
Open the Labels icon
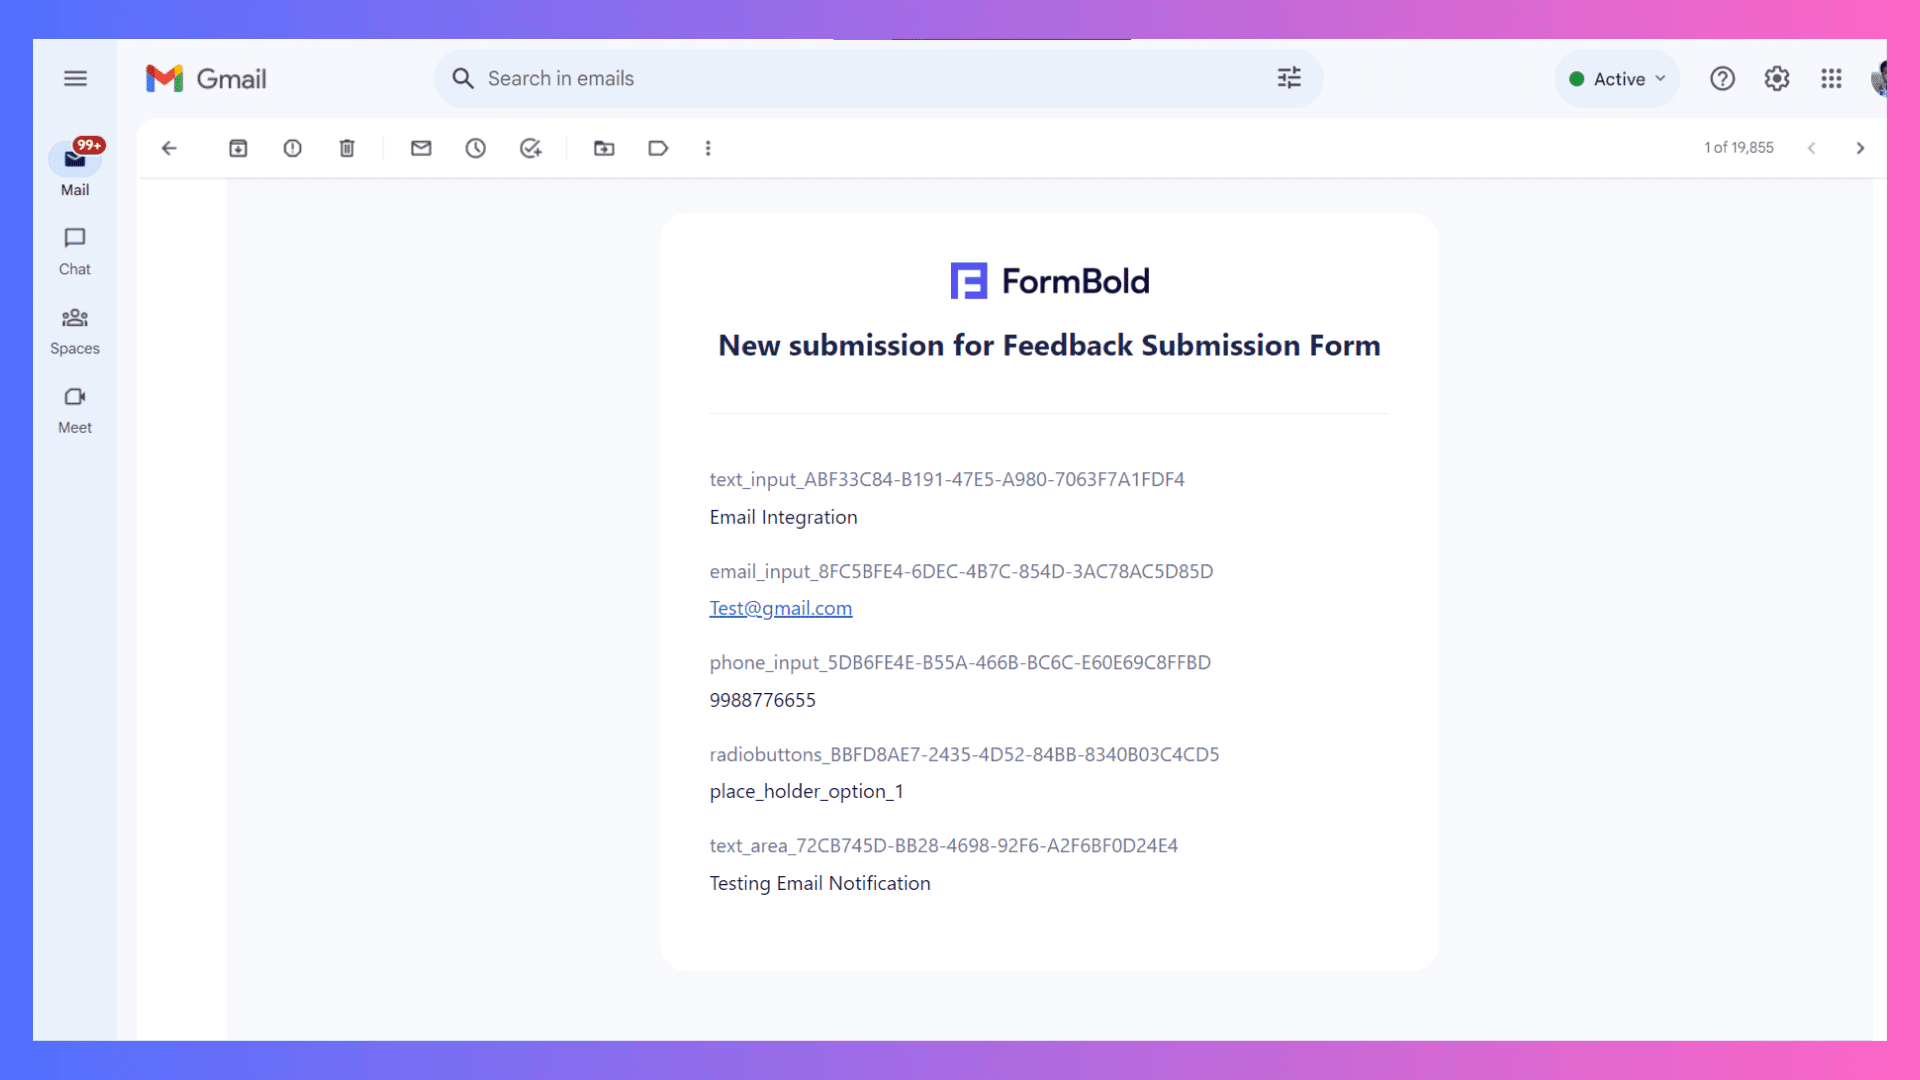pos(658,148)
